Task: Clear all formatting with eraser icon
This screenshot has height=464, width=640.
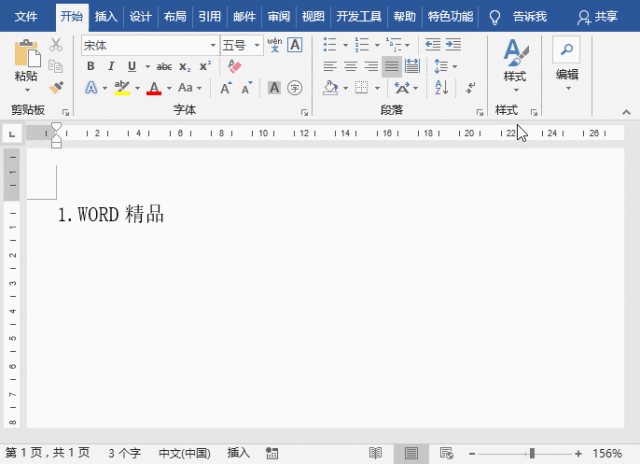Action: click(x=234, y=66)
